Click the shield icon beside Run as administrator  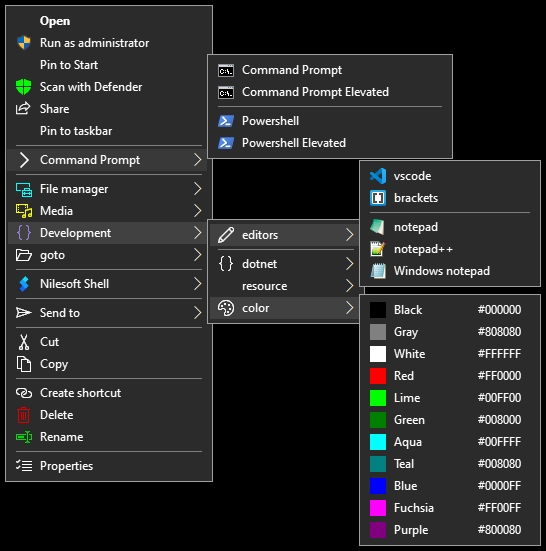tap(24, 43)
